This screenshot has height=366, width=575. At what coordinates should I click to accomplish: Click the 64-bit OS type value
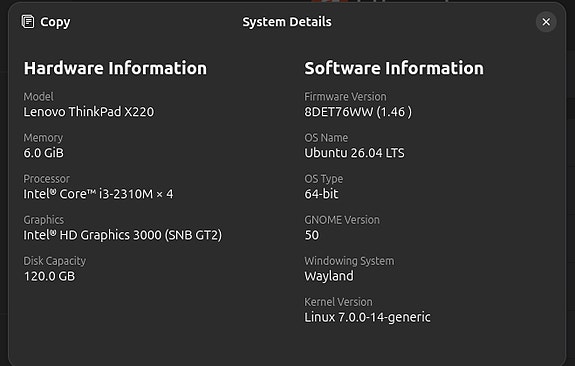pos(321,194)
